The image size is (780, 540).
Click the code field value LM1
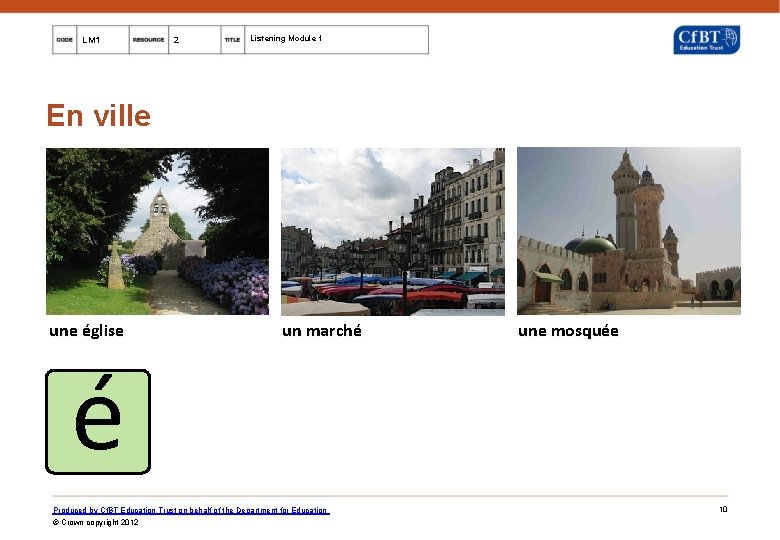[103, 40]
